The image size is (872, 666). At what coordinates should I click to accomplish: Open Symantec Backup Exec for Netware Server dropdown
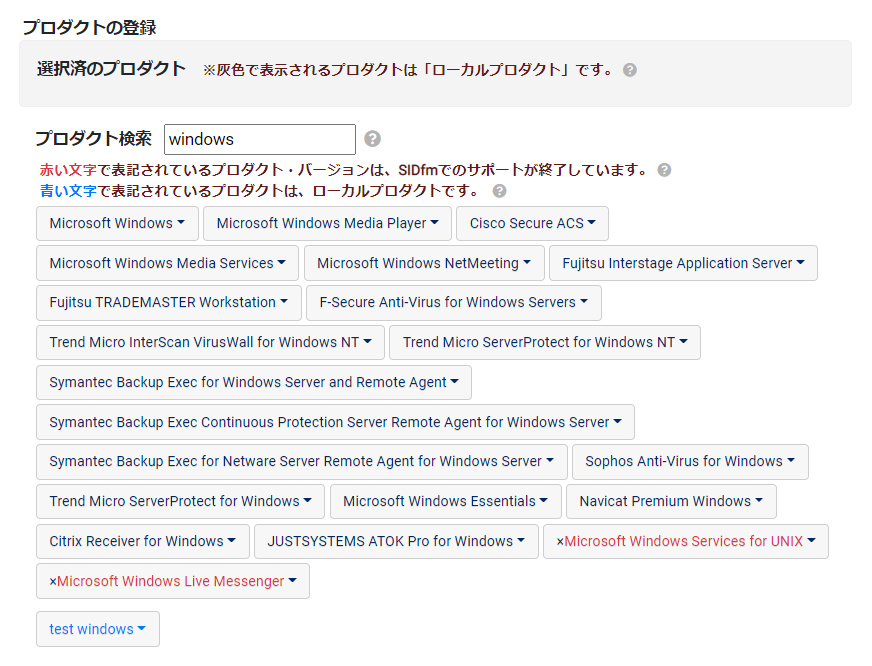[302, 462]
